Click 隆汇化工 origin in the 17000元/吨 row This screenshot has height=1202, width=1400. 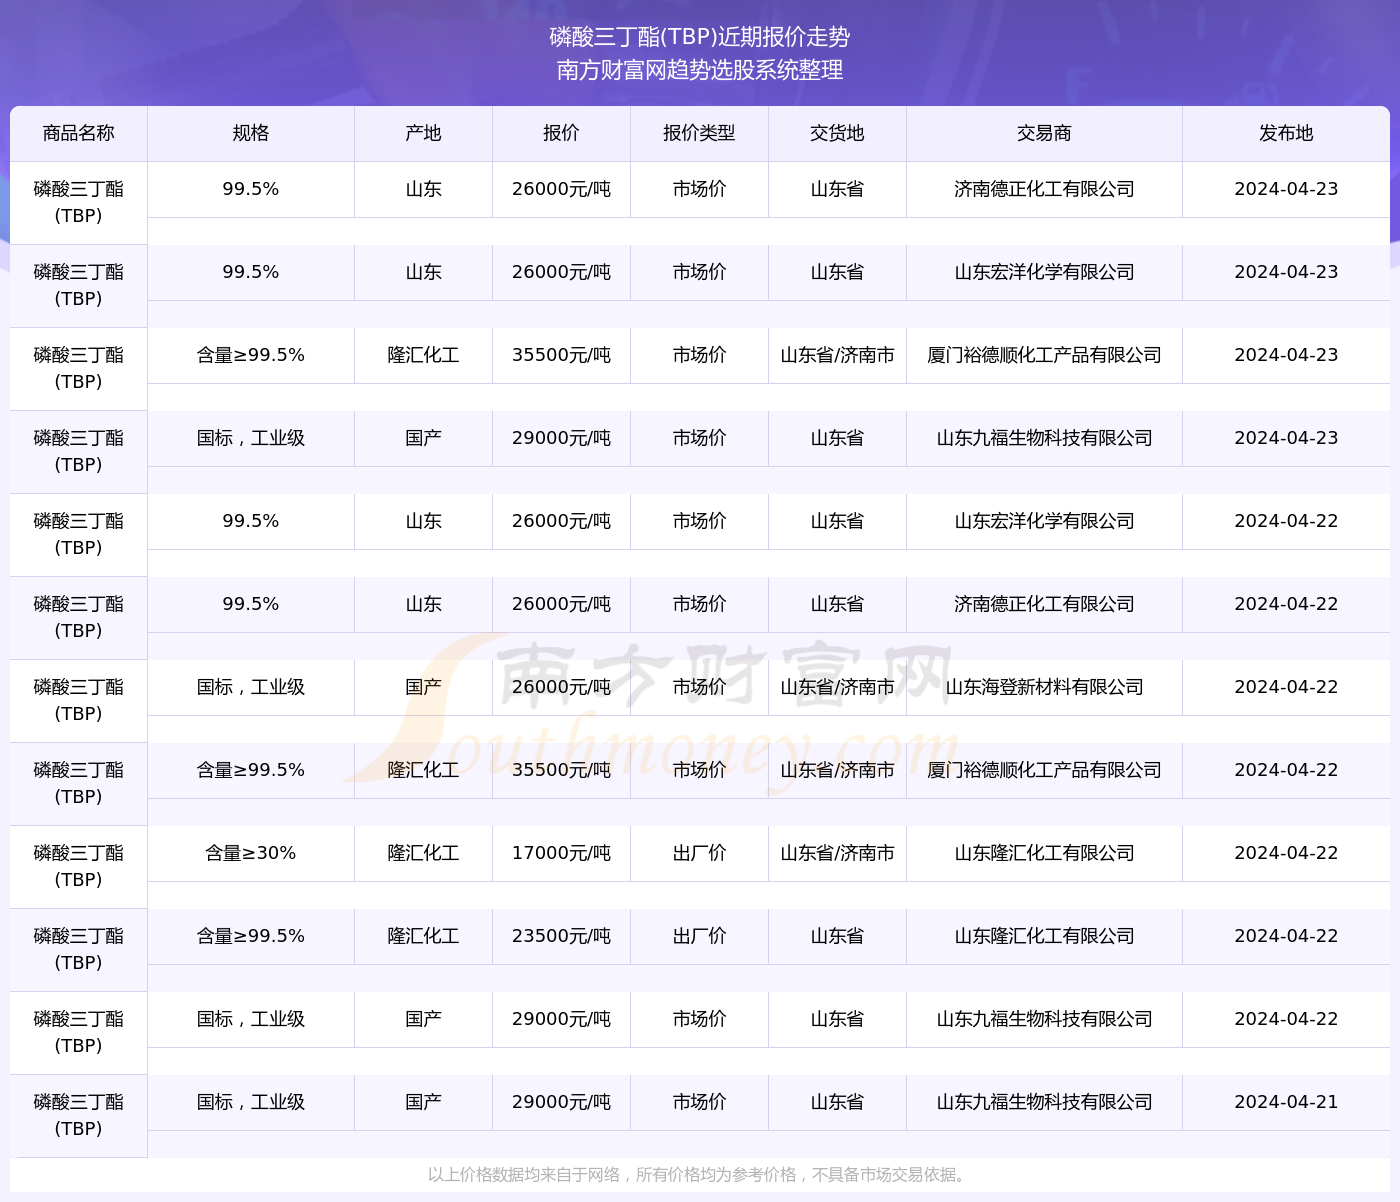(x=423, y=853)
